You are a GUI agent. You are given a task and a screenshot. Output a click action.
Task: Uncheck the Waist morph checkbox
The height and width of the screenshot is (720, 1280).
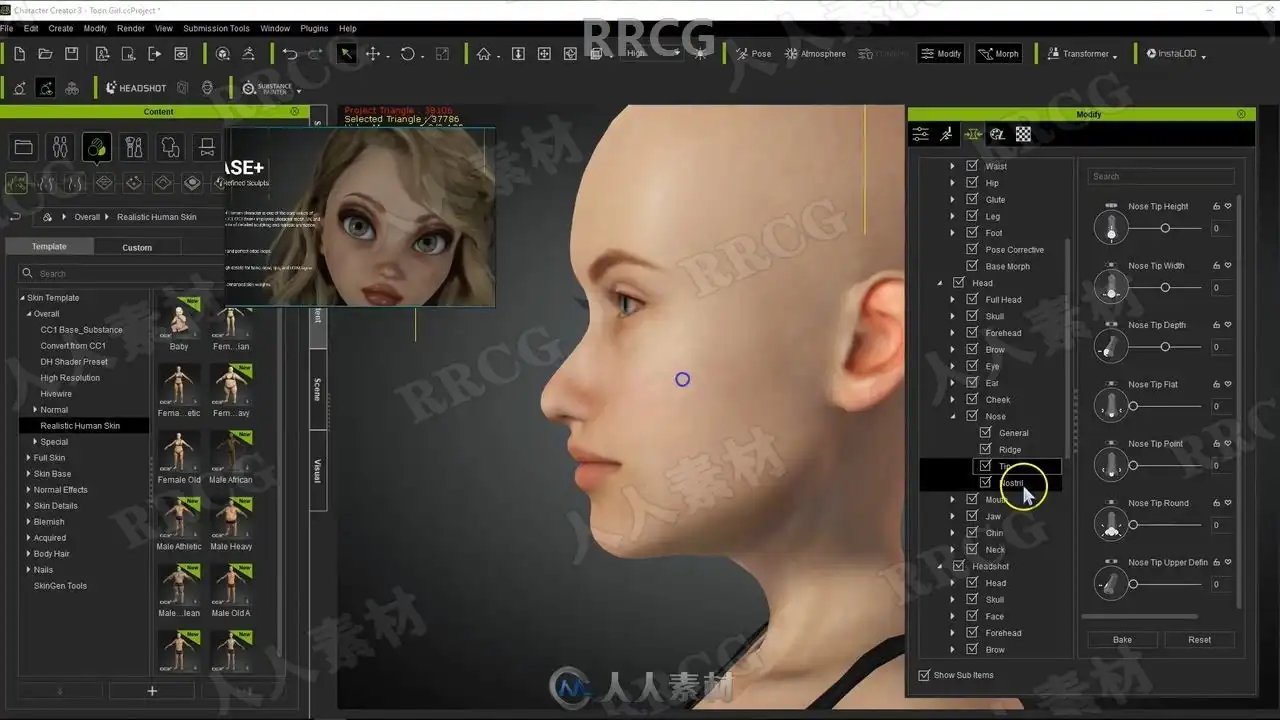[x=972, y=166]
